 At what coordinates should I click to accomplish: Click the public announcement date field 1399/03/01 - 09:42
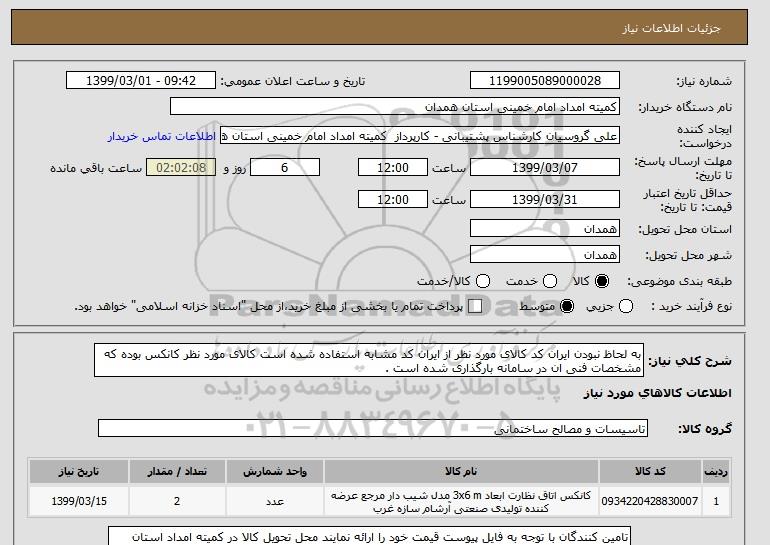point(141,81)
